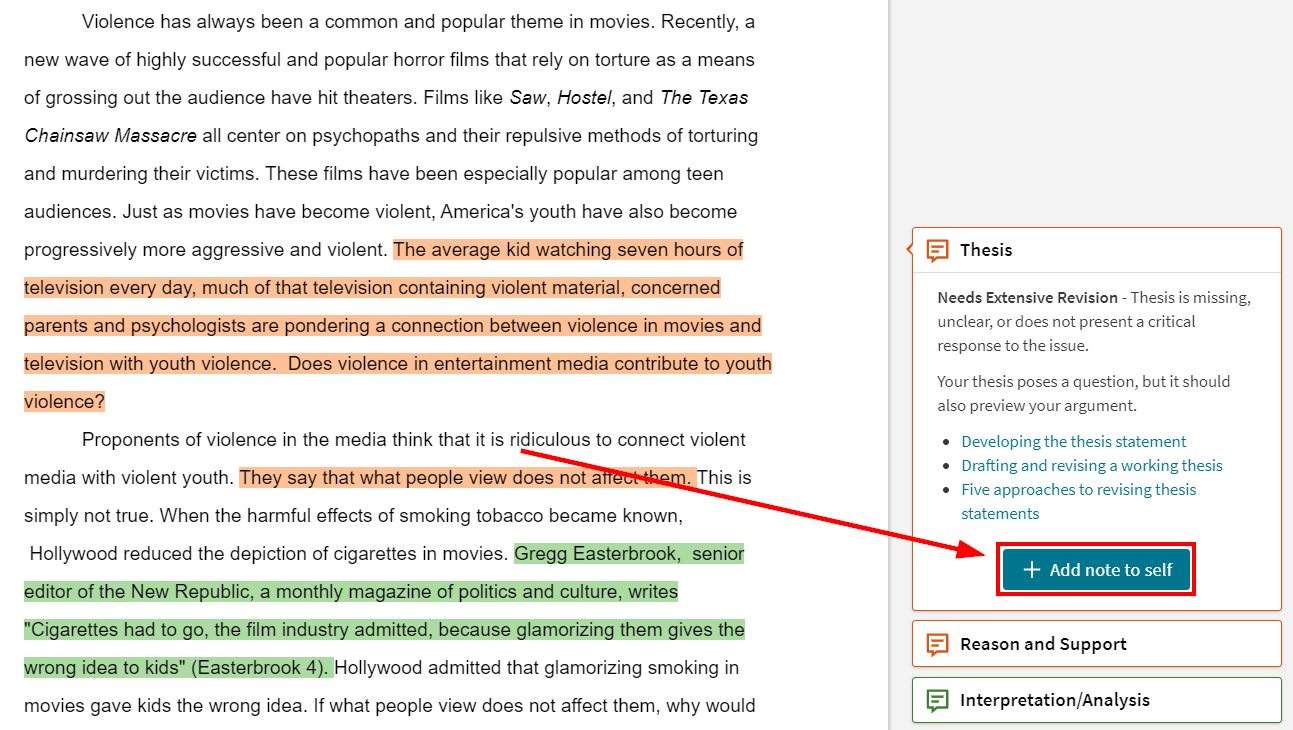
Task: Click the 'Needs Extensive Revision' rating label
Action: tap(1027, 297)
